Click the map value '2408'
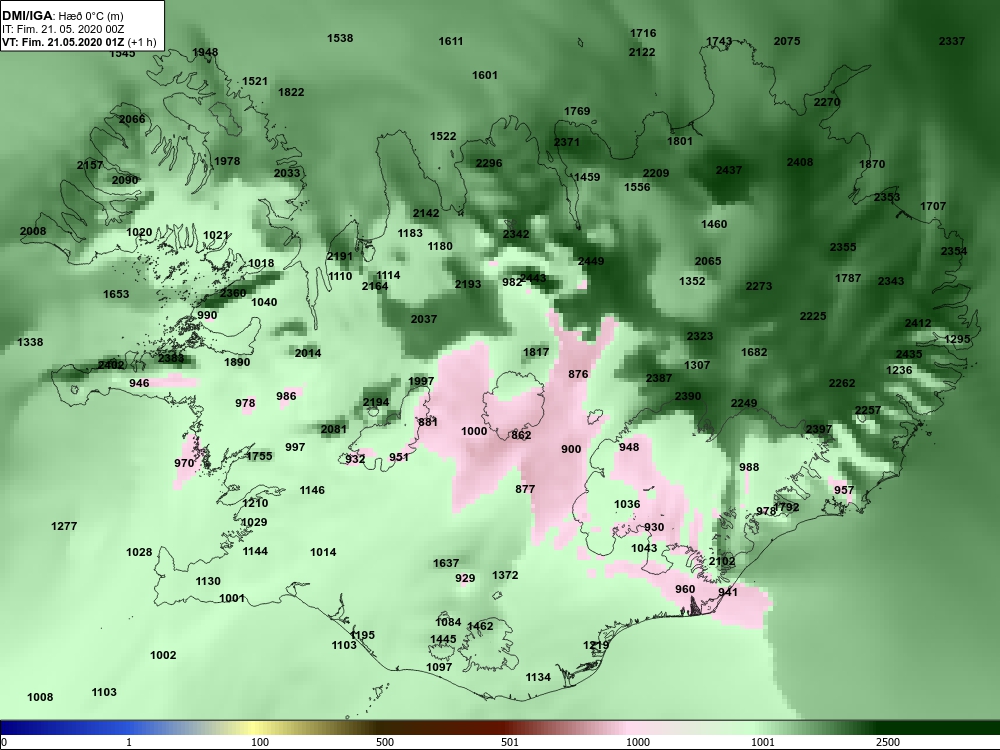This screenshot has width=1000, height=750. coord(800,163)
